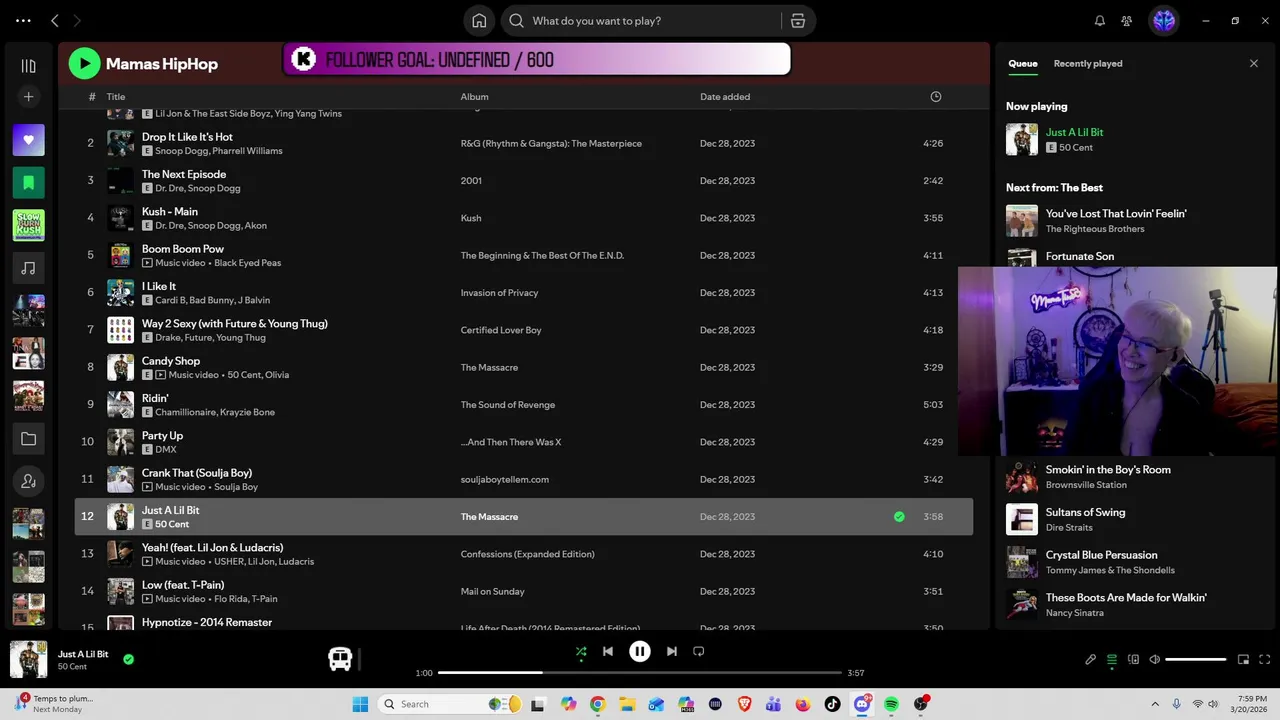Open Your Episodes bookmark tile
This screenshot has width=1280, height=720.
[x=28, y=183]
